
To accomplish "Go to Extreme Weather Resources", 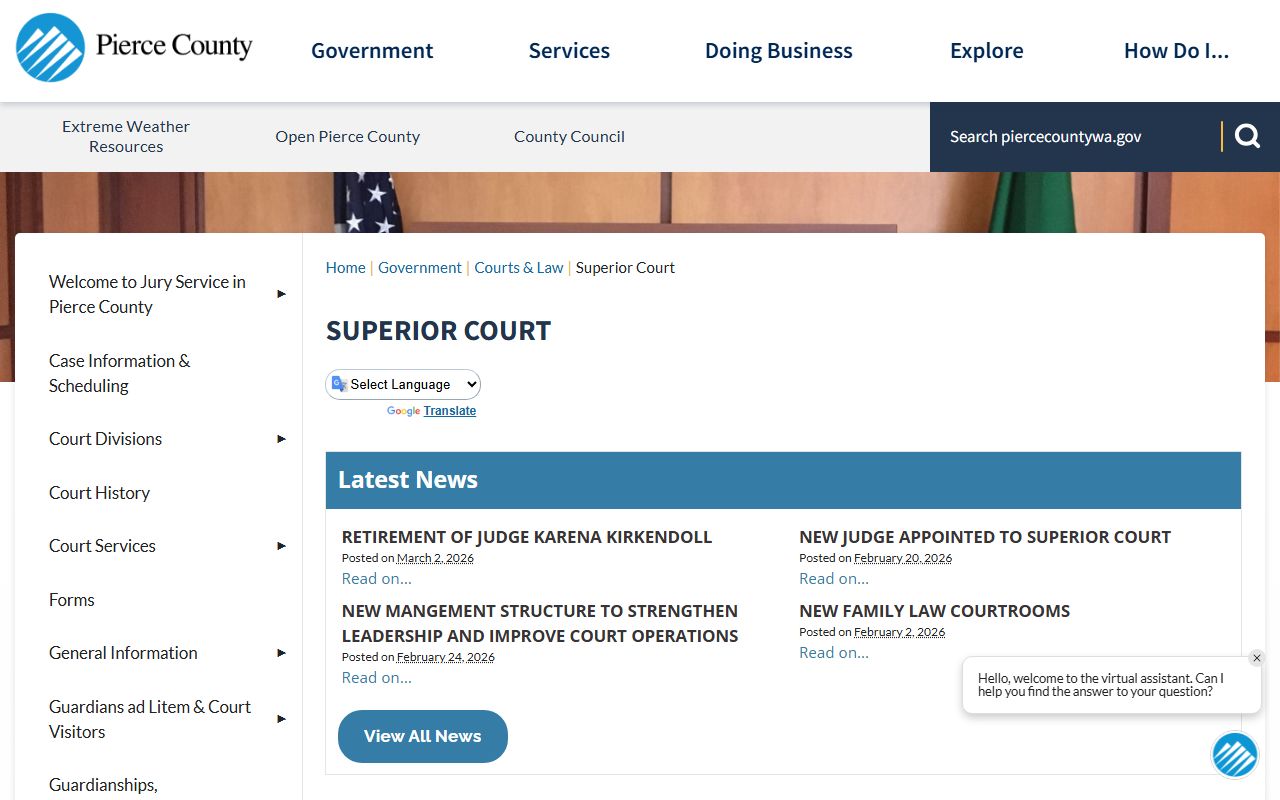I will coord(126,136).
